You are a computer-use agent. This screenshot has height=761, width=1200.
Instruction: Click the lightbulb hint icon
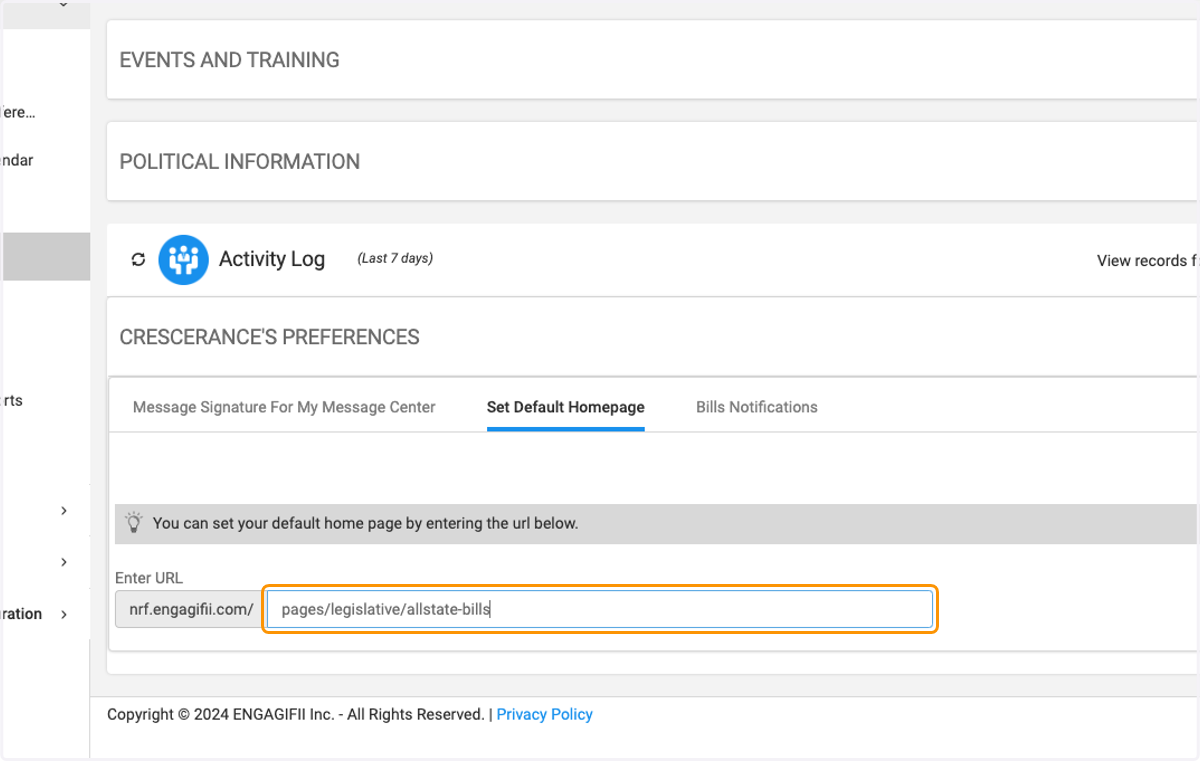point(133,522)
